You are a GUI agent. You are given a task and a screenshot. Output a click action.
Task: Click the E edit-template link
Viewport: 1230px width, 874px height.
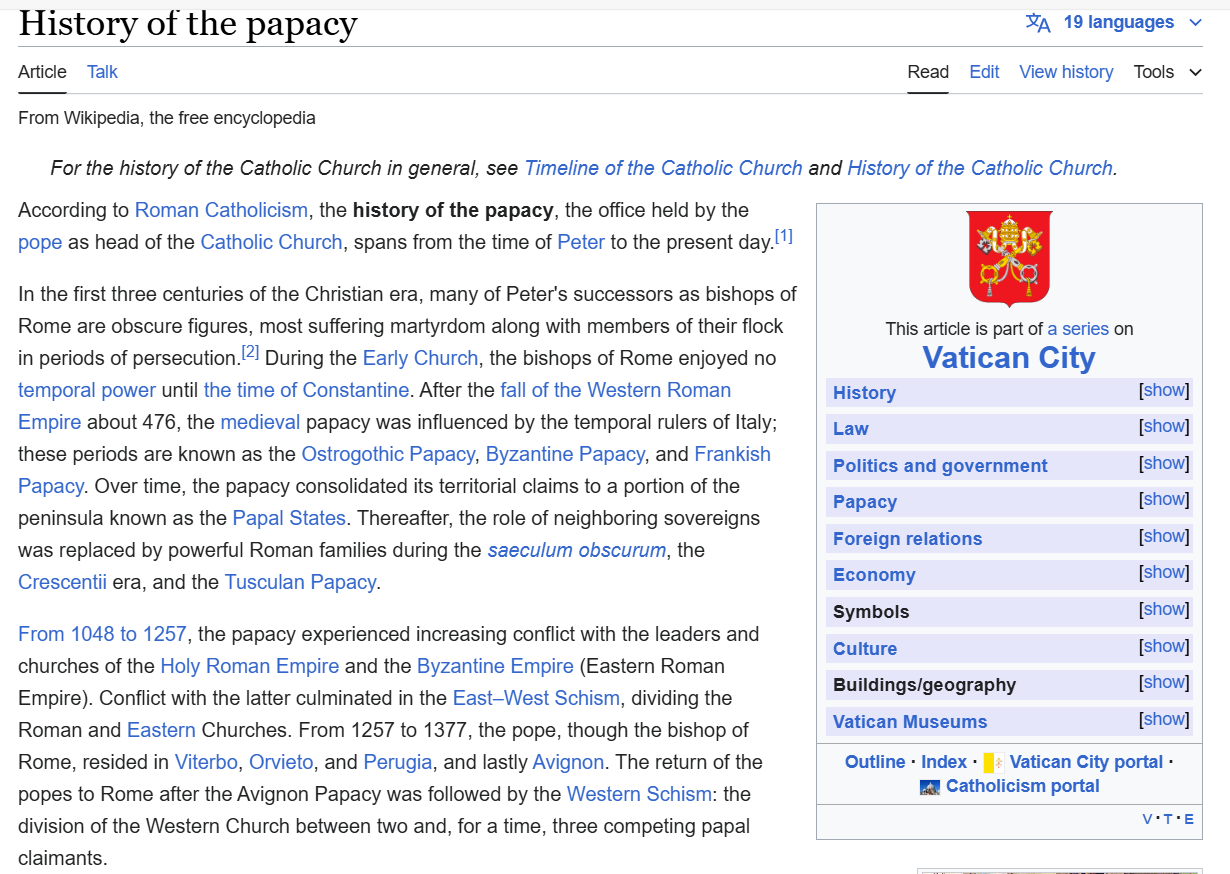coord(1189,820)
